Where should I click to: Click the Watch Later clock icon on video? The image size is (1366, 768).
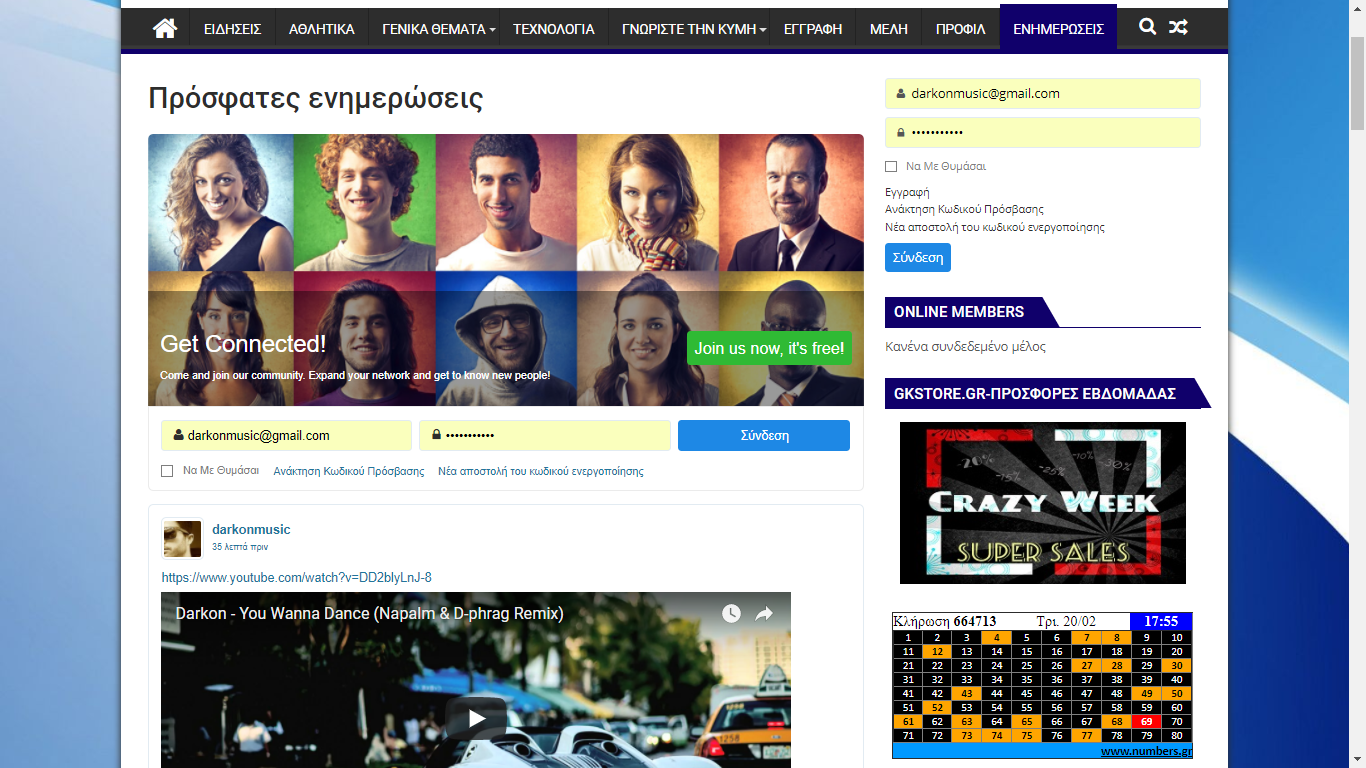tap(731, 613)
